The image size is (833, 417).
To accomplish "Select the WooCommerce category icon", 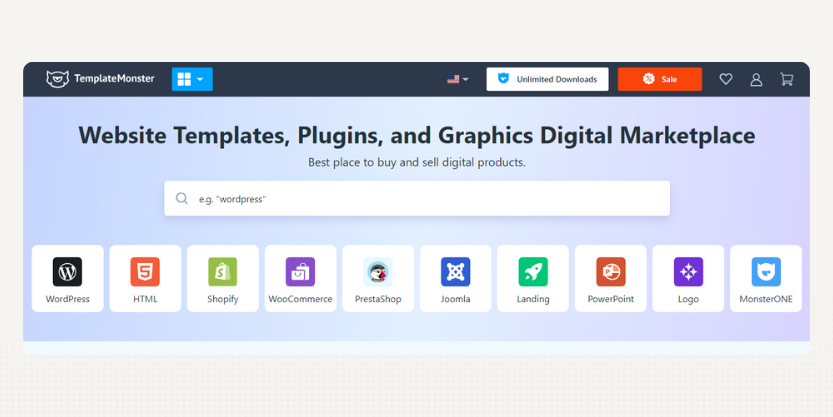I will click(300, 271).
